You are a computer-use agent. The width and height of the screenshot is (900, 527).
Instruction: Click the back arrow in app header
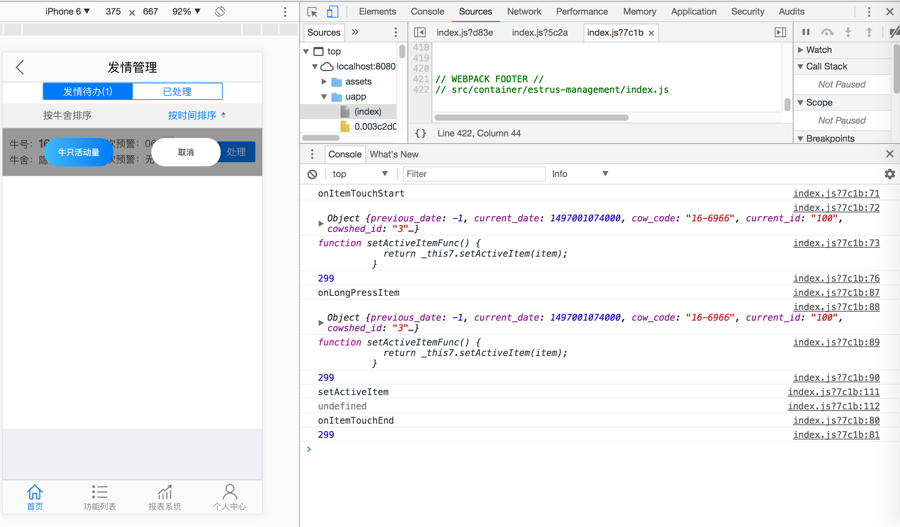pos(20,68)
